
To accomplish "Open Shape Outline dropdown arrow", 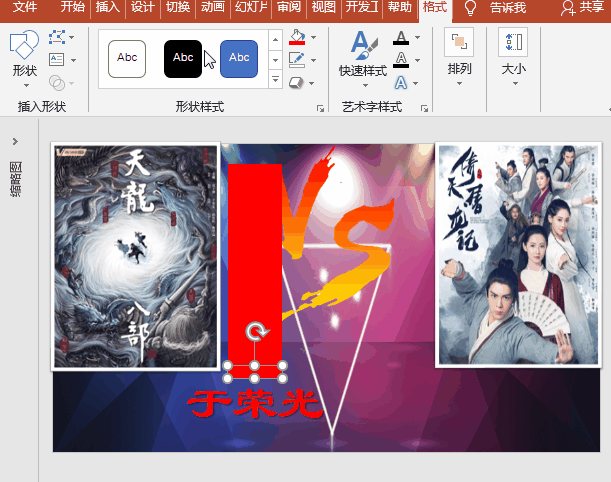I will coord(314,60).
